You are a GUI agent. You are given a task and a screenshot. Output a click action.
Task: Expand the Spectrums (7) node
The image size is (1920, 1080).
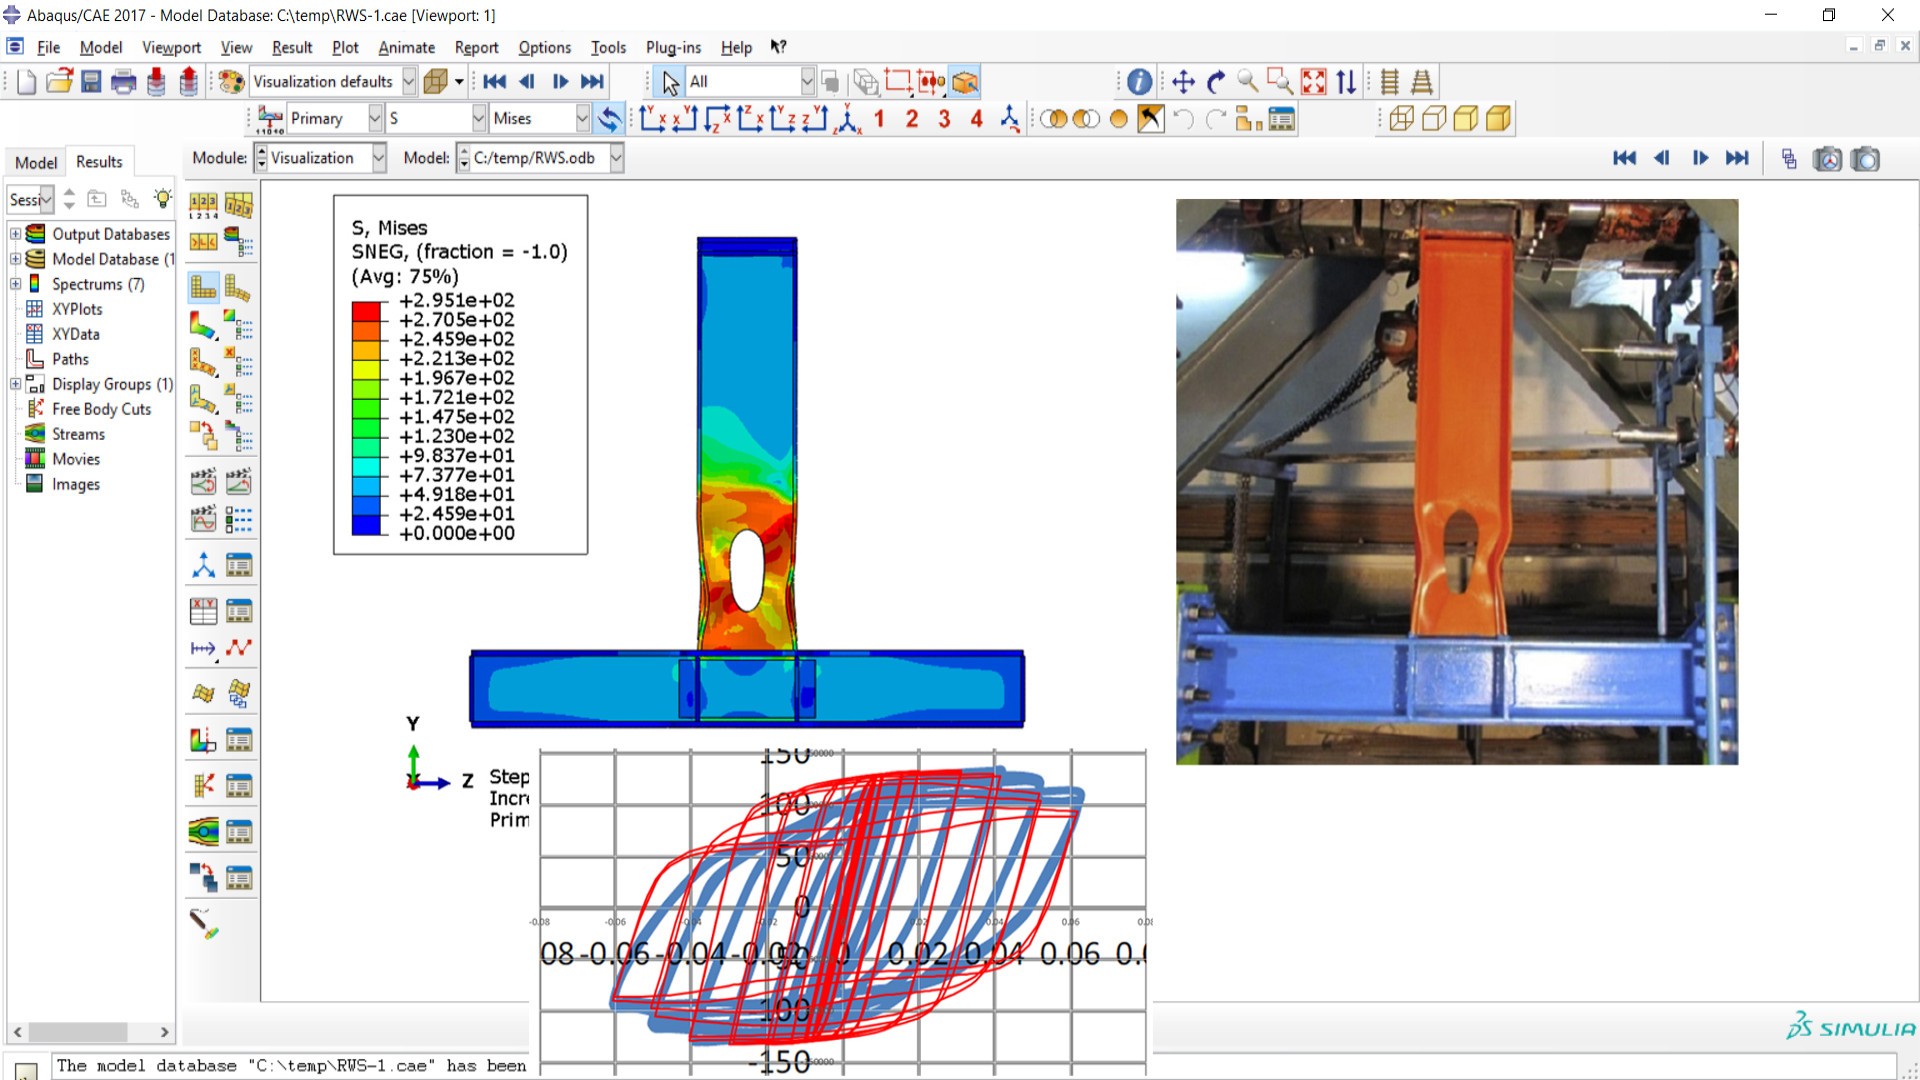coord(16,284)
